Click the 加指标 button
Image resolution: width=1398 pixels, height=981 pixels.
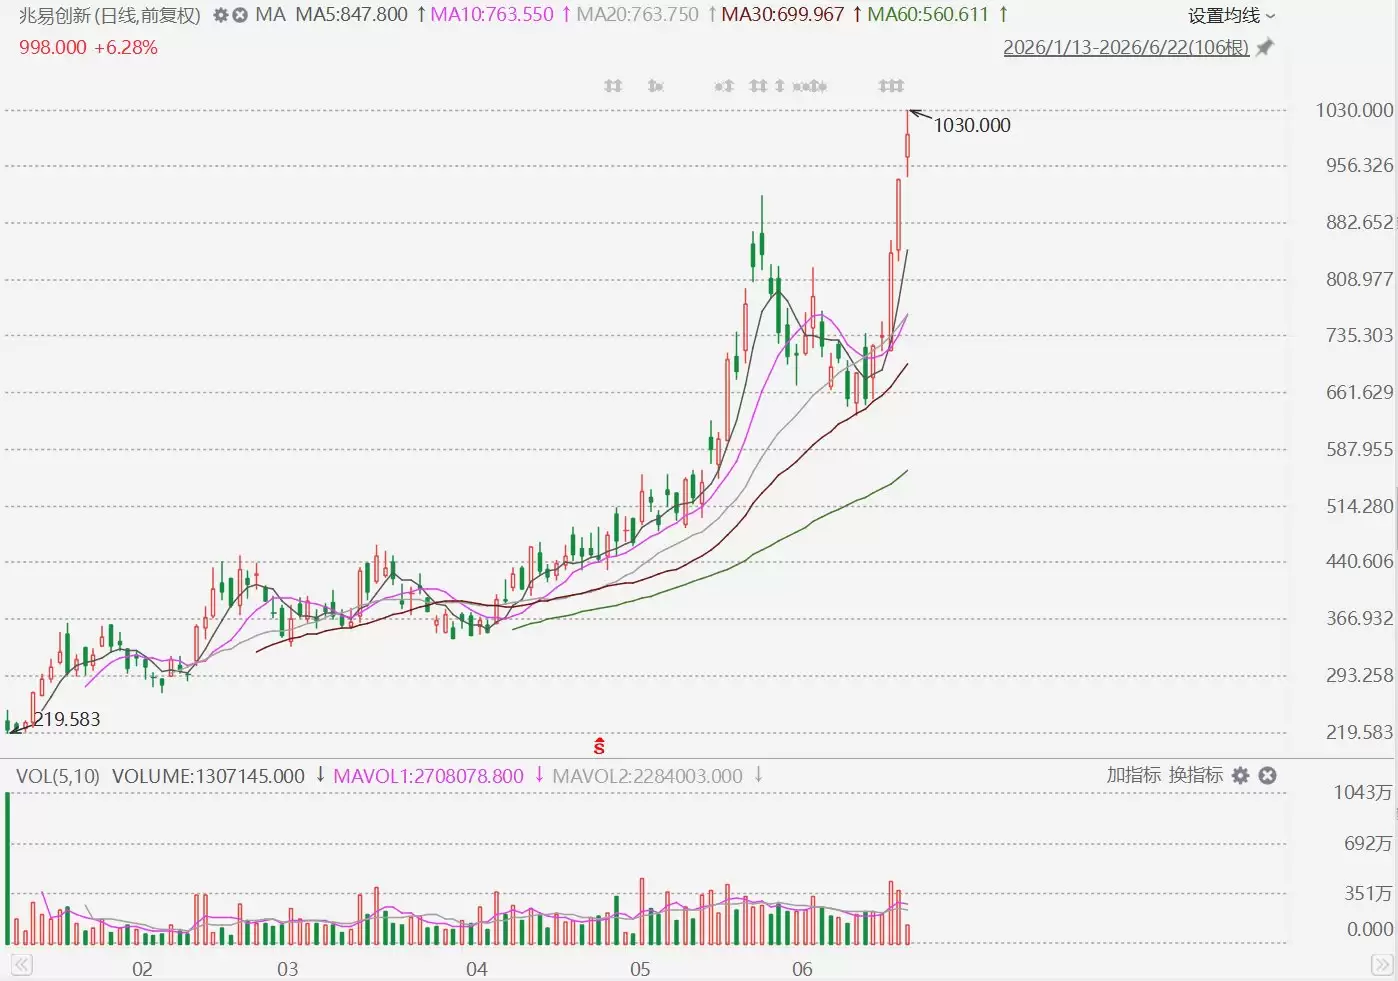tap(1134, 775)
